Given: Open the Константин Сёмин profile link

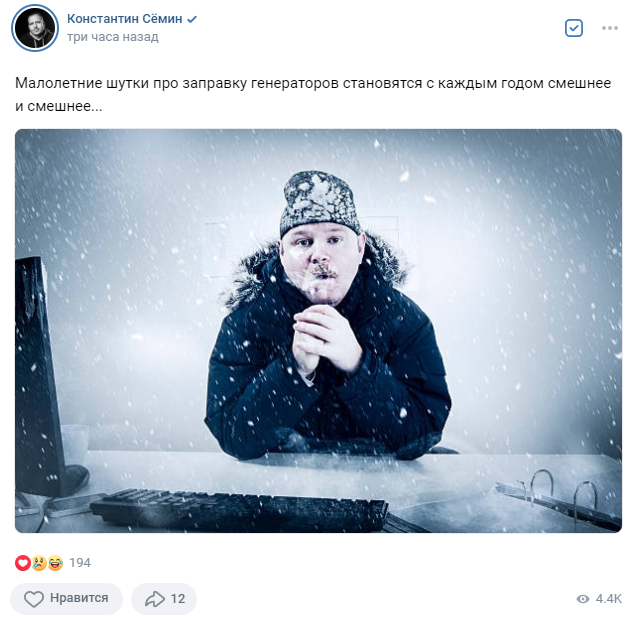Looking at the screenshot, I should click(124, 19).
